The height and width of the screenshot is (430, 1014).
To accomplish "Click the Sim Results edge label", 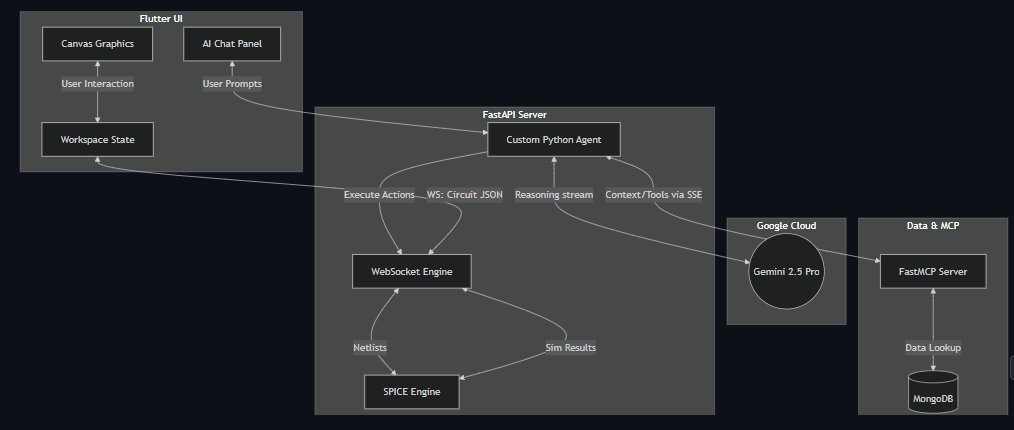I will click(x=570, y=348).
